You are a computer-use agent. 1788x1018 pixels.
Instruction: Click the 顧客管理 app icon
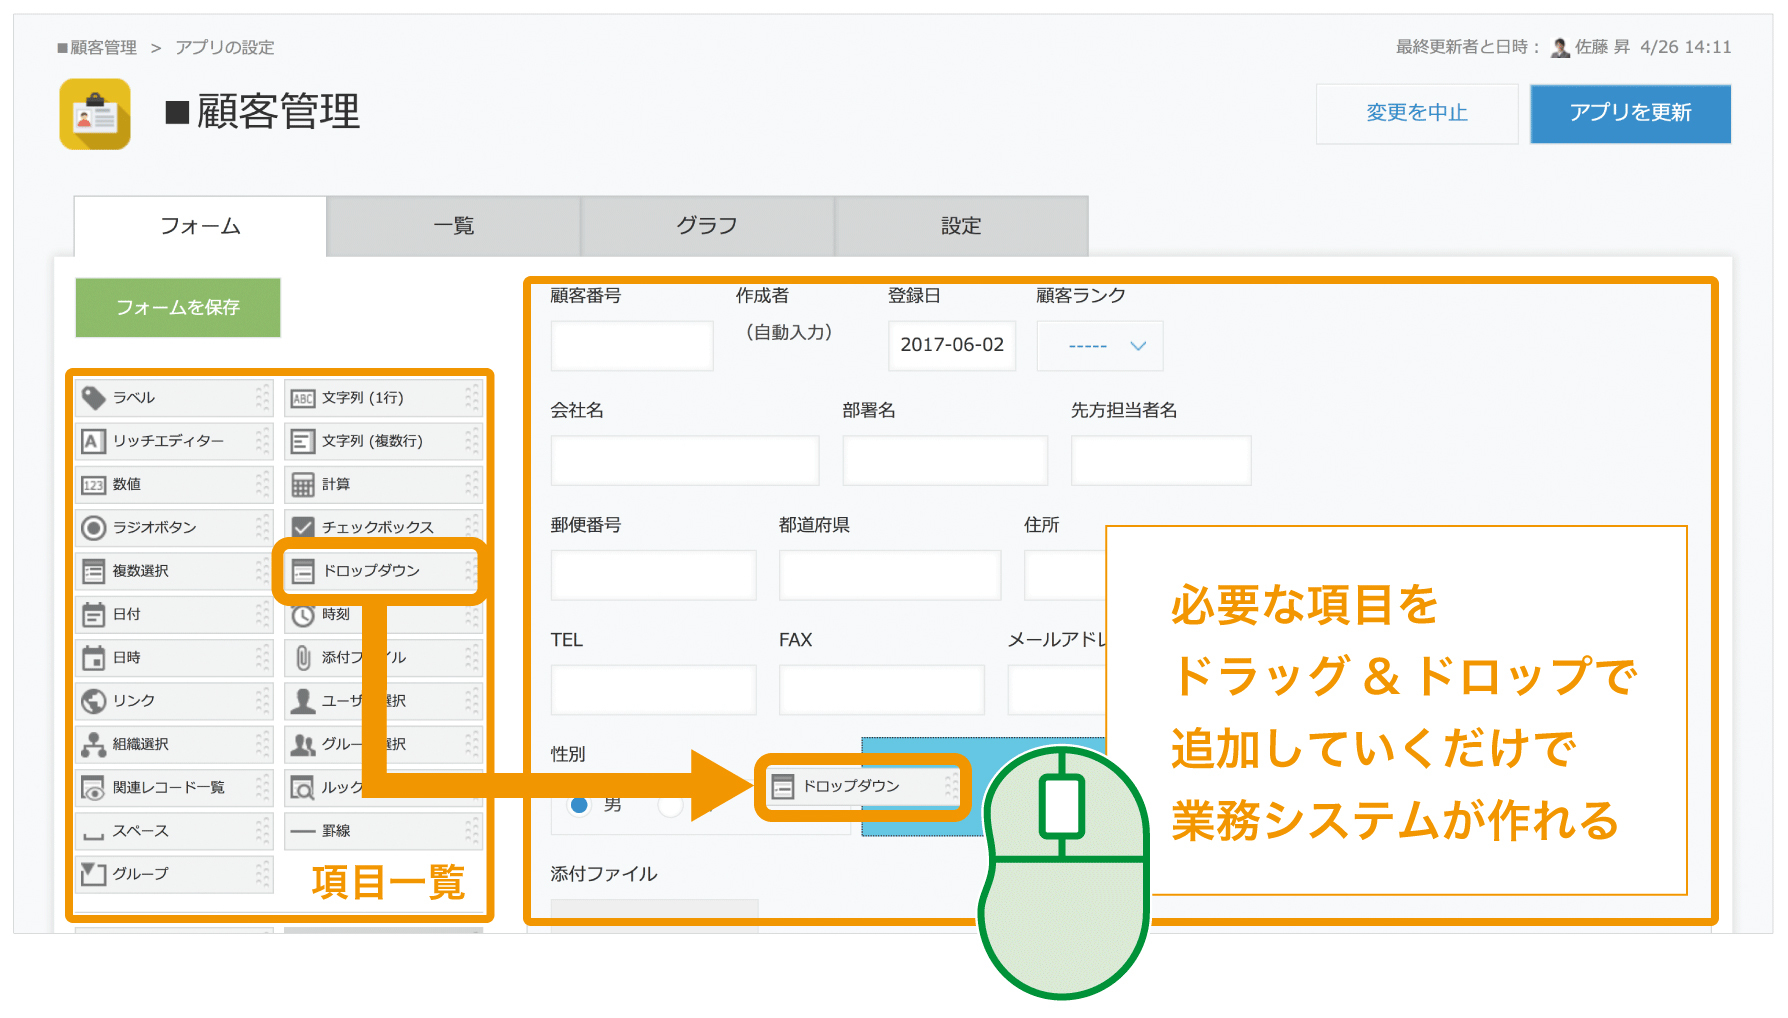[x=95, y=114]
